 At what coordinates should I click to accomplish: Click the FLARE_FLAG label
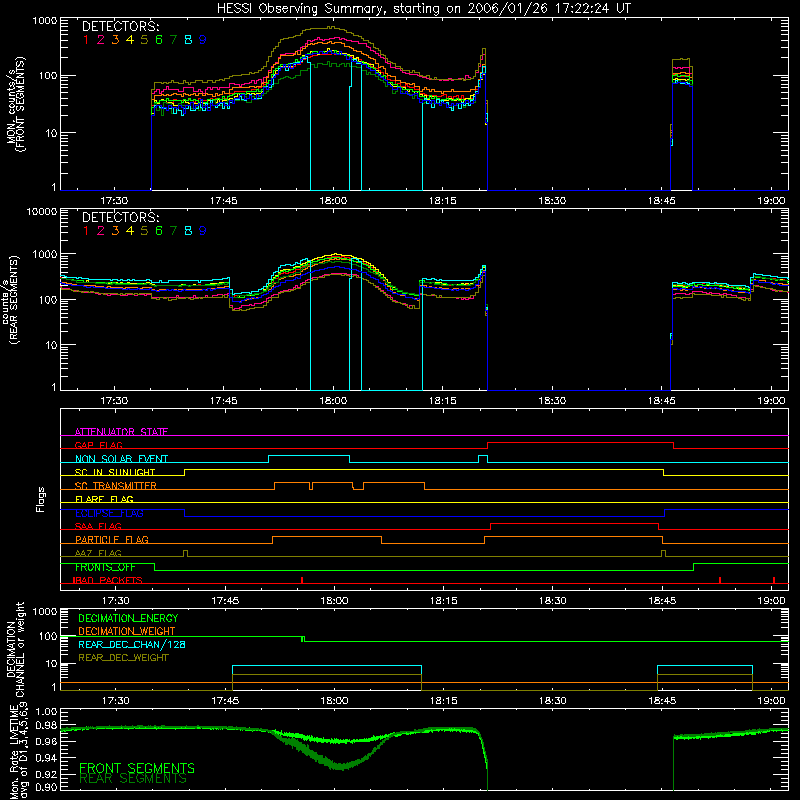(x=104, y=499)
